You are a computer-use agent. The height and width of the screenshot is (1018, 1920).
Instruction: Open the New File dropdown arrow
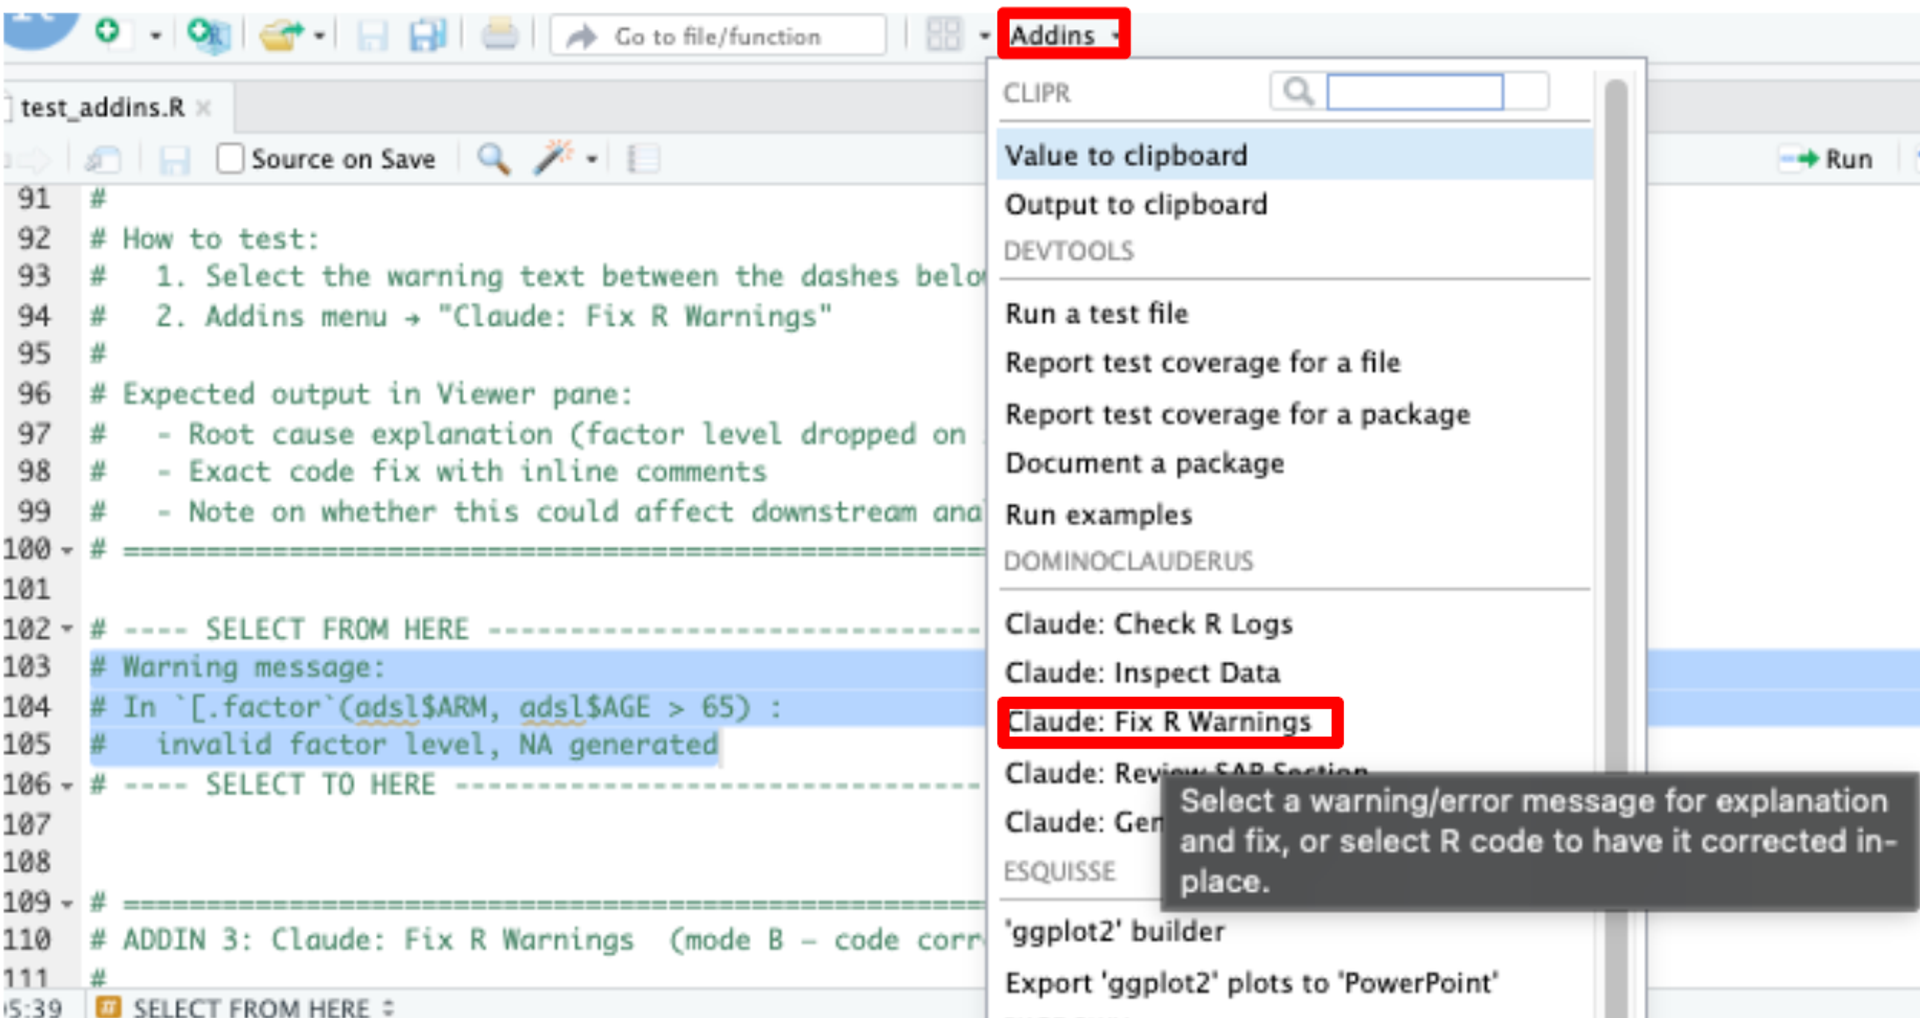[x=155, y=36]
